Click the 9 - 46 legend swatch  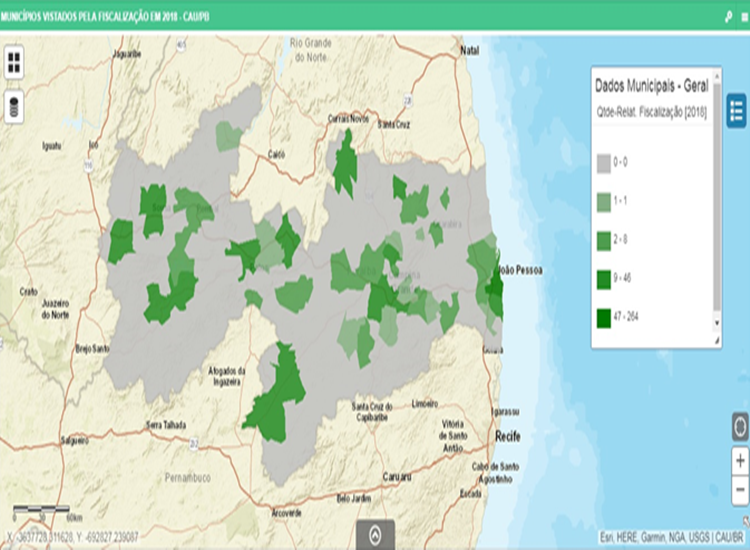[605, 278]
